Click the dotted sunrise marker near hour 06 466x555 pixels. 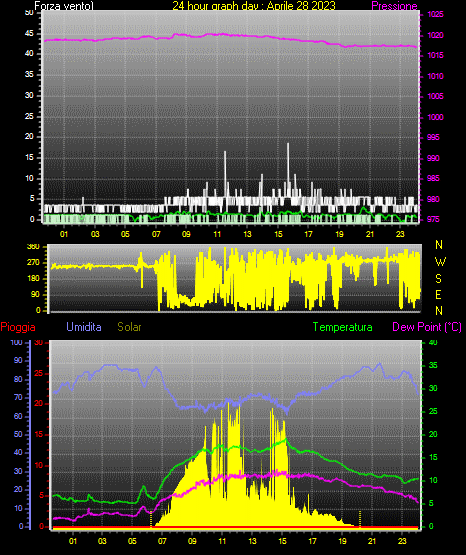coord(151,519)
